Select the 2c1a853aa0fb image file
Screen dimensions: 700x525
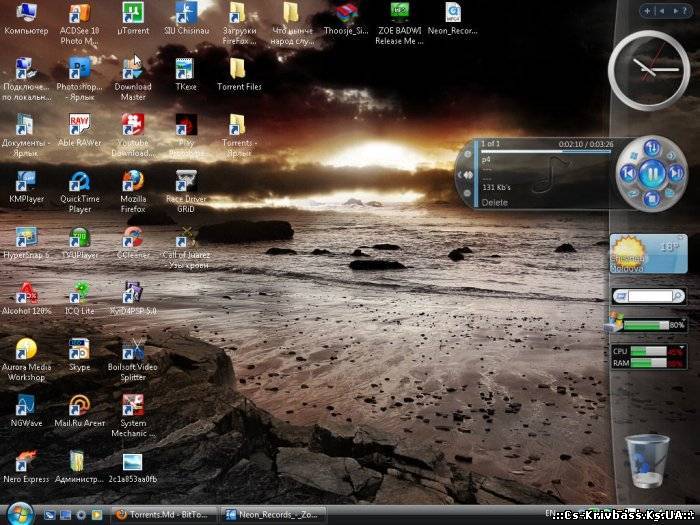pos(133,467)
